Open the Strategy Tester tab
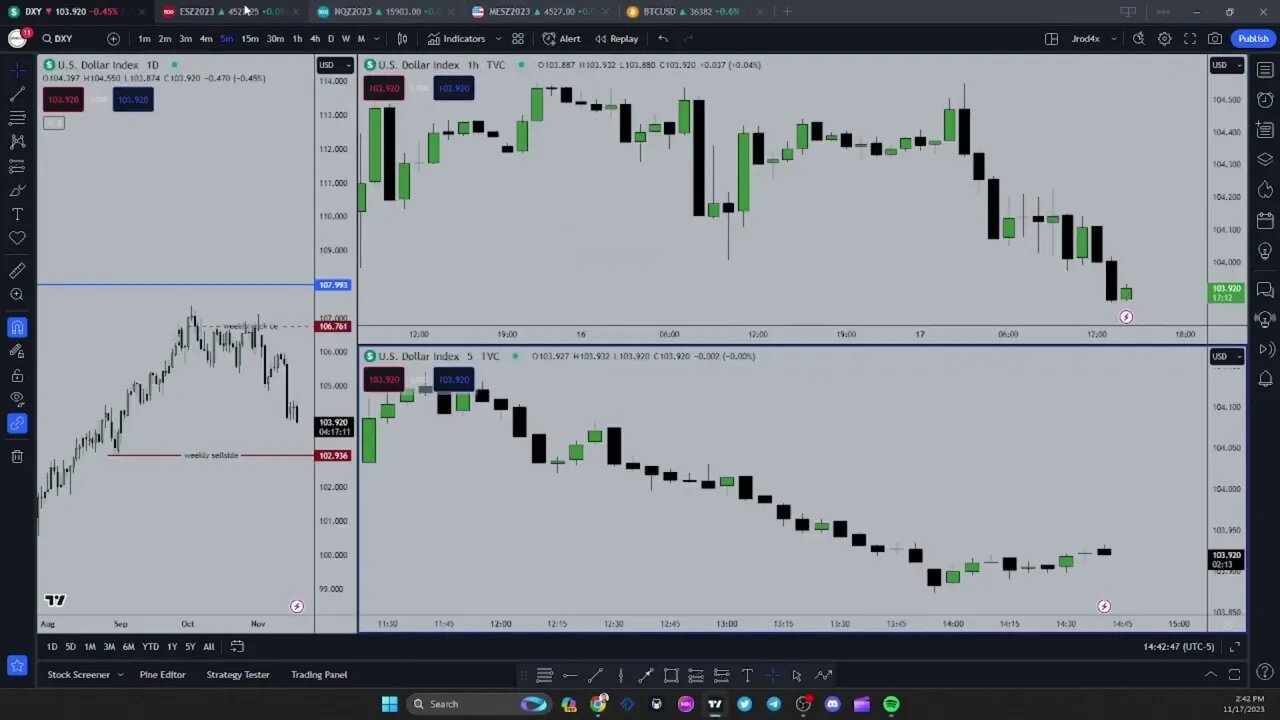The image size is (1280, 720). pos(238,675)
